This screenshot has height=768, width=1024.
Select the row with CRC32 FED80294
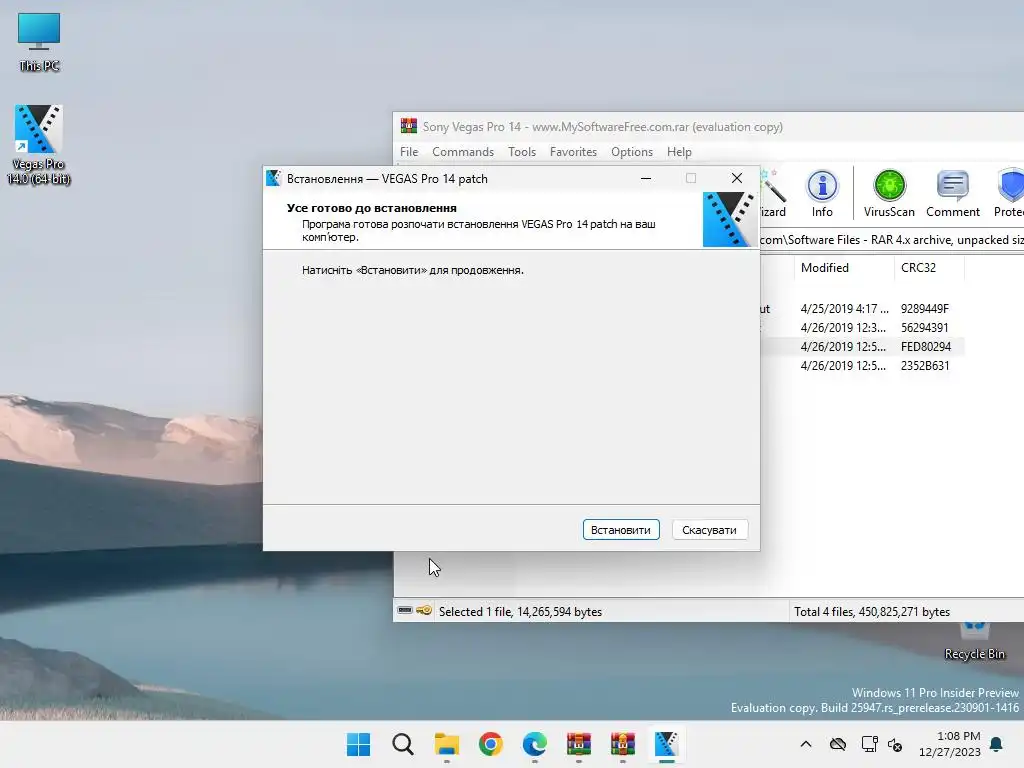point(862,346)
